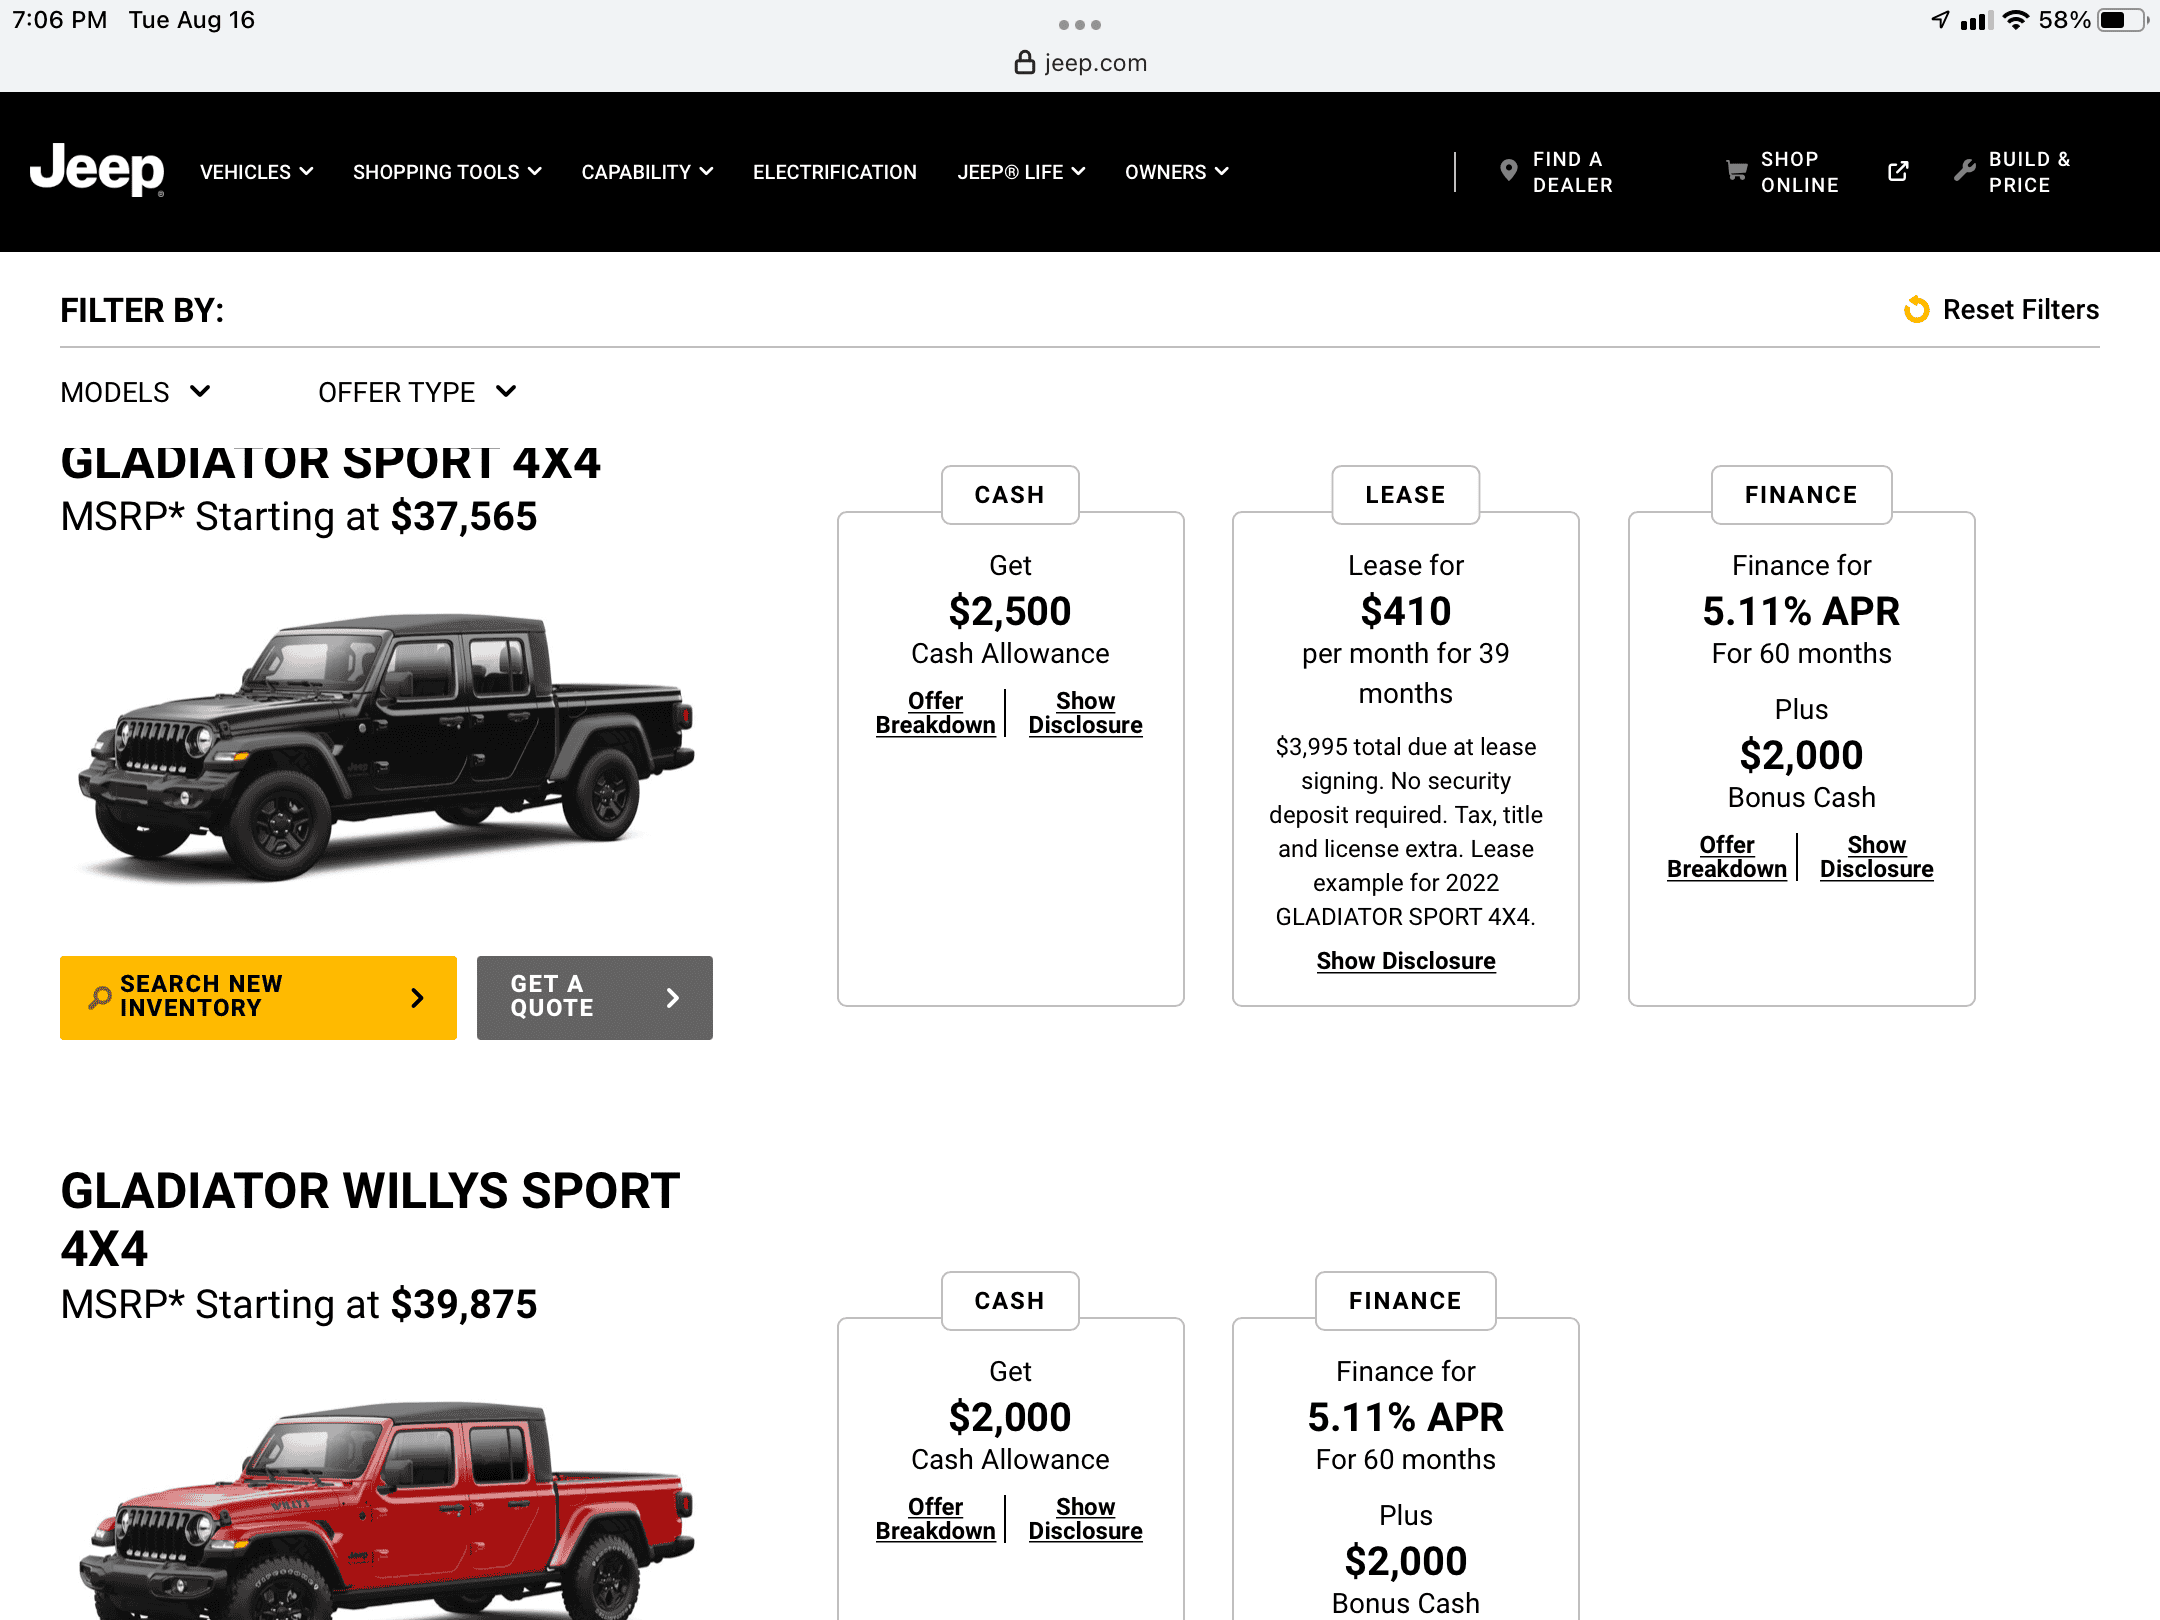
Task: Select the Cash tab for Gladiator Willys Sport
Action: (x=1010, y=1301)
